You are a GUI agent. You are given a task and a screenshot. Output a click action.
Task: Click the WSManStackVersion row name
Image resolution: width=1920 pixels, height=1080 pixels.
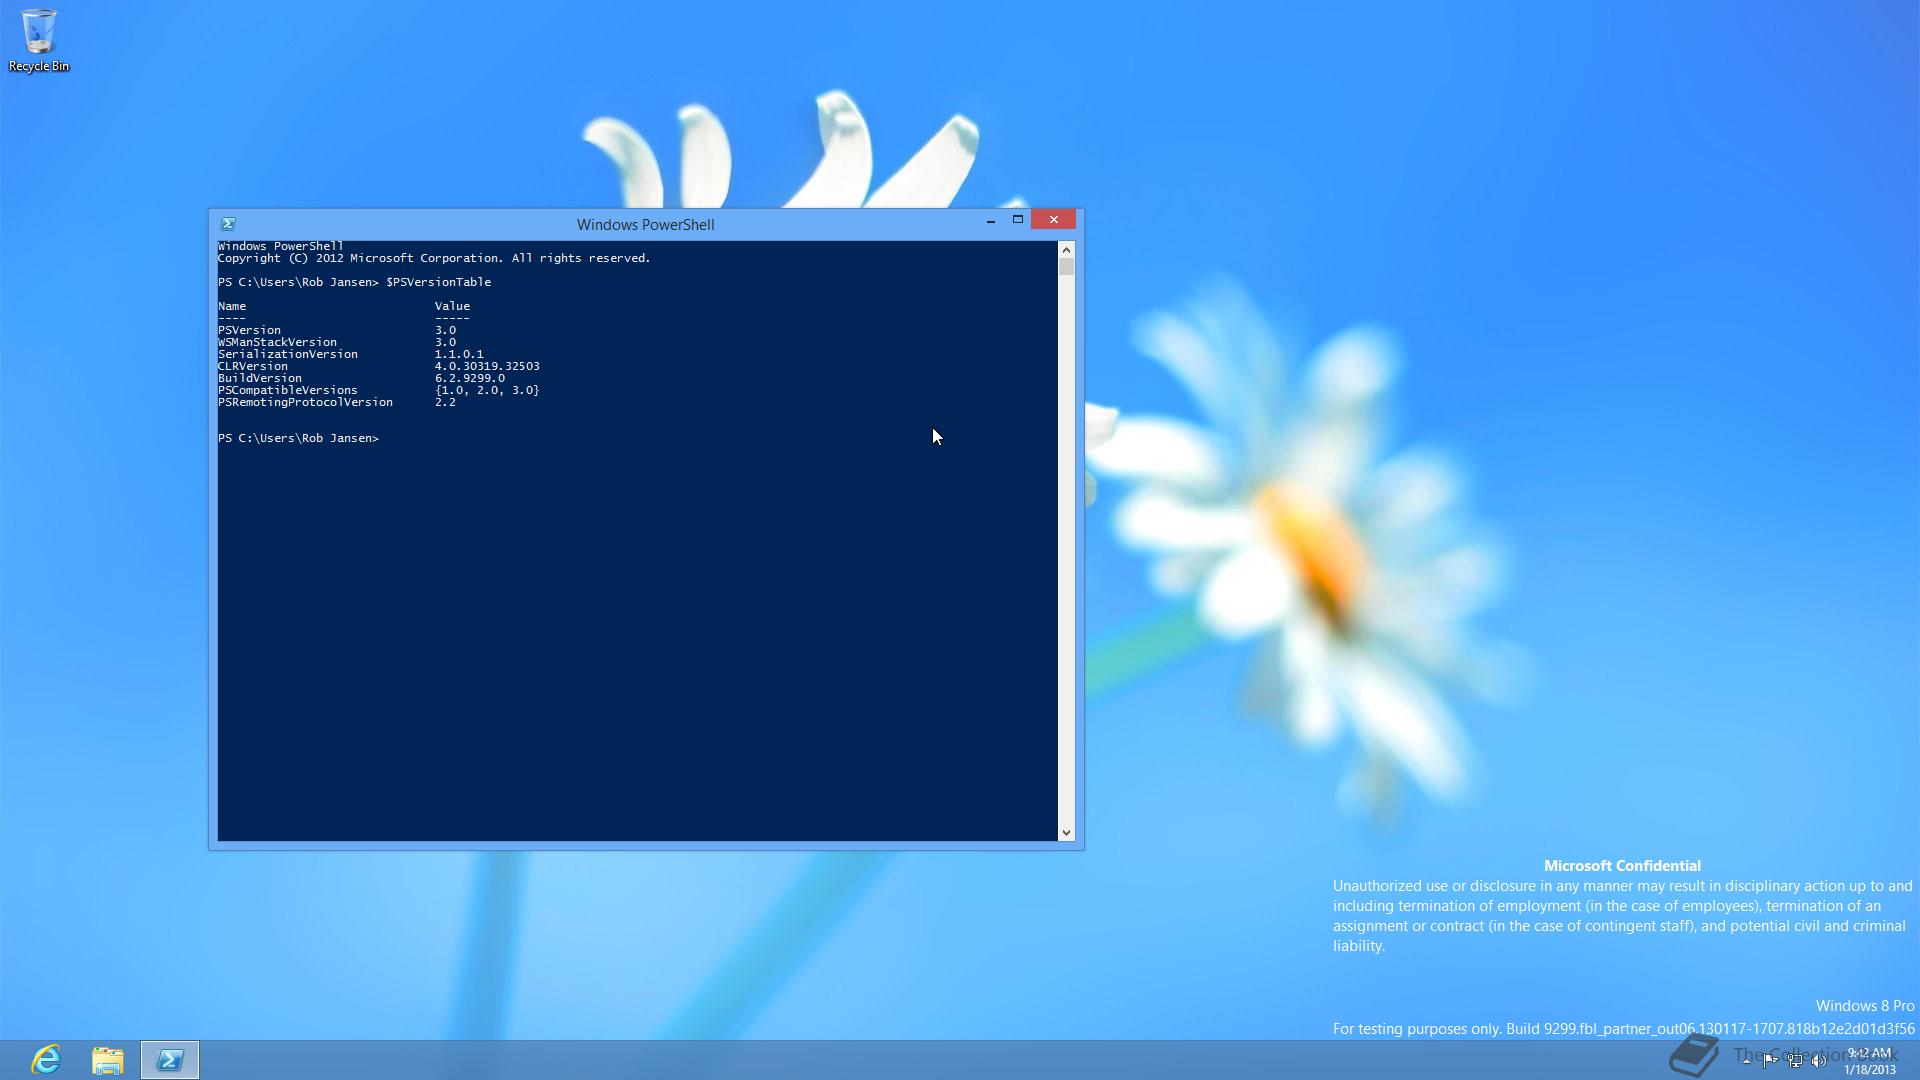coord(277,343)
